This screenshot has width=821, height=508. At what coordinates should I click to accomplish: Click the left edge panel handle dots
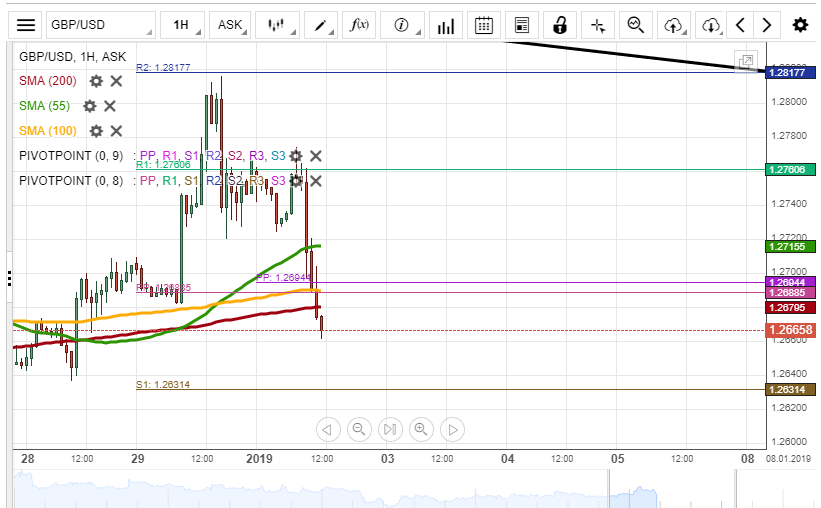[9, 278]
